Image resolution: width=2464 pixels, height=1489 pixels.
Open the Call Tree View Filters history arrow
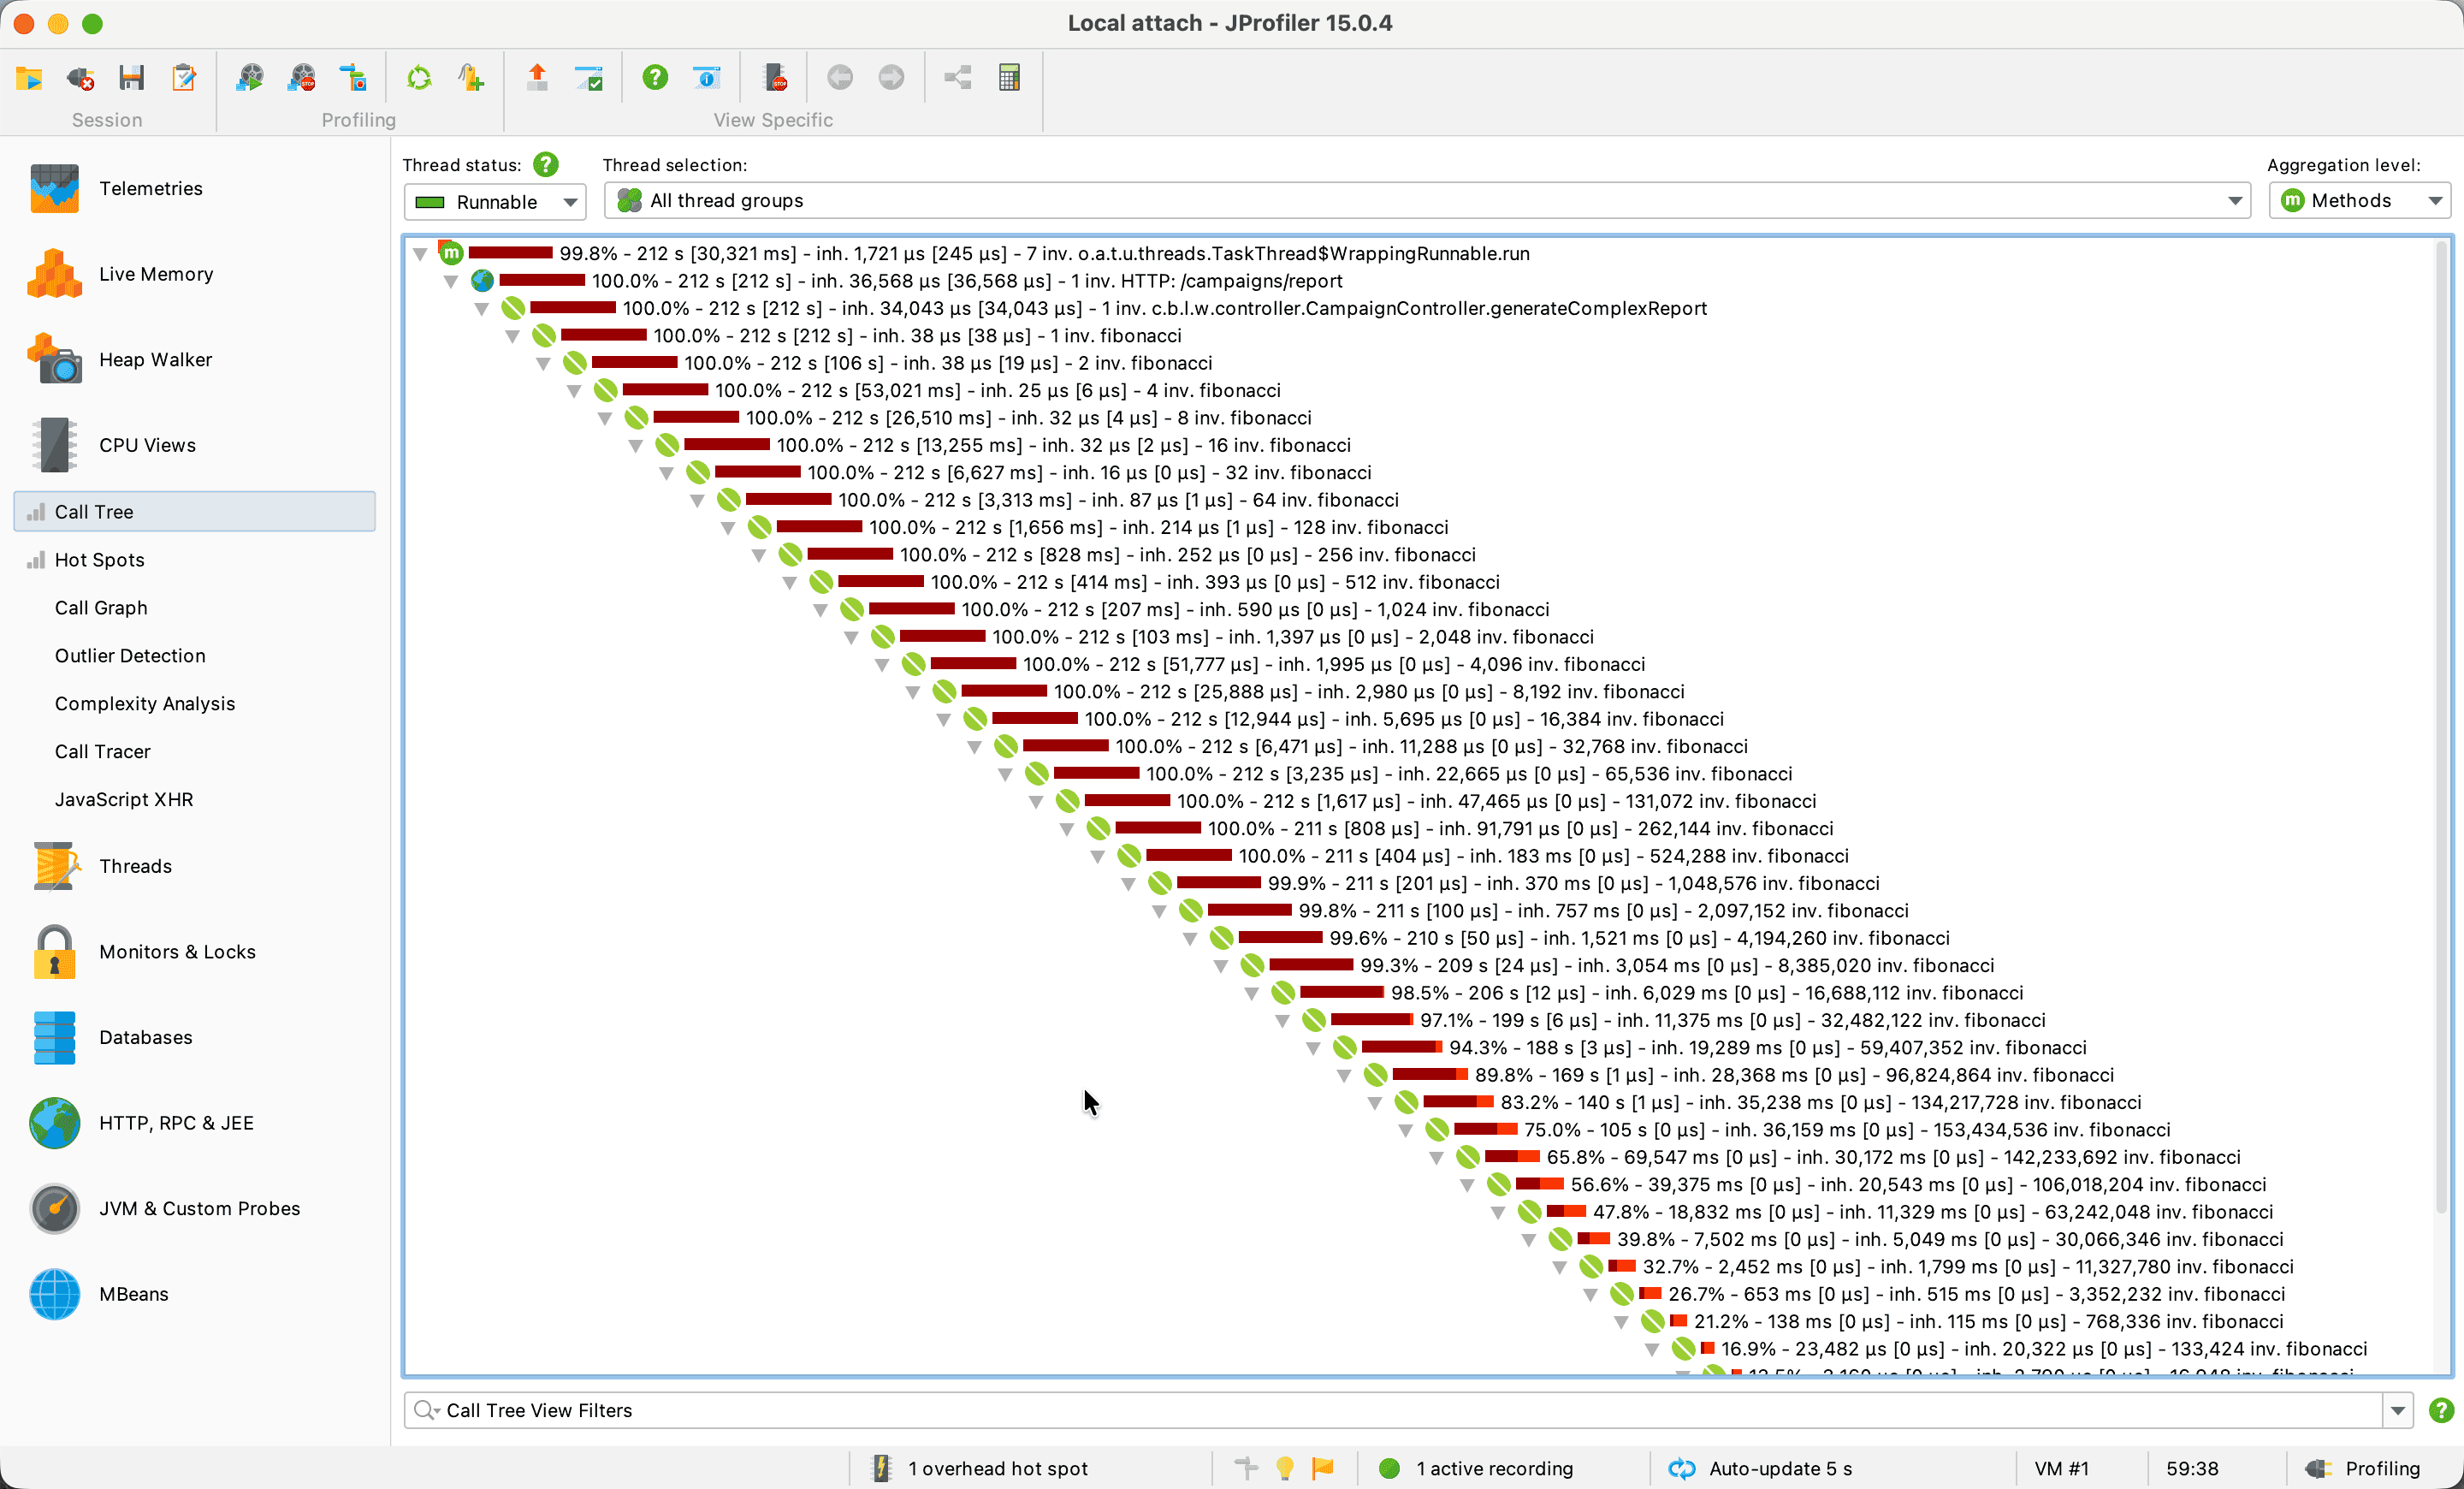click(2398, 1410)
